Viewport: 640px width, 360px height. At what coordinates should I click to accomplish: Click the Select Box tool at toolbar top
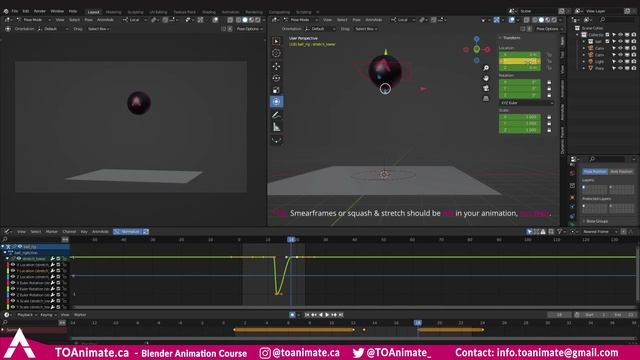(276, 41)
